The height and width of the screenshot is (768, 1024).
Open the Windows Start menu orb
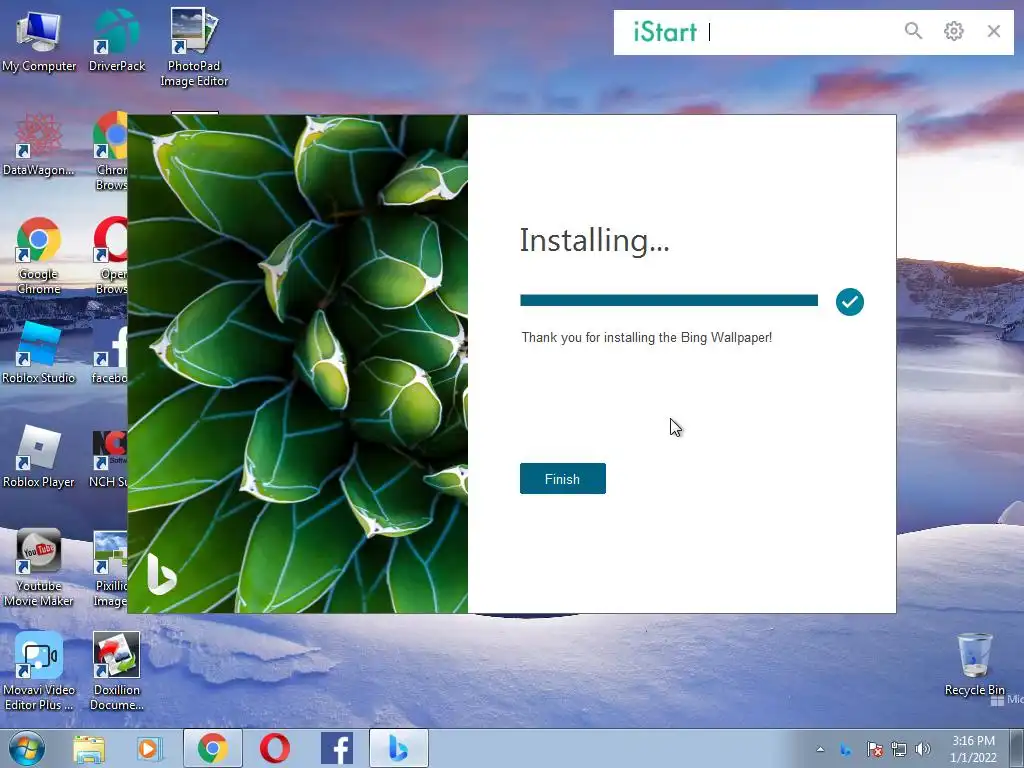coord(27,748)
